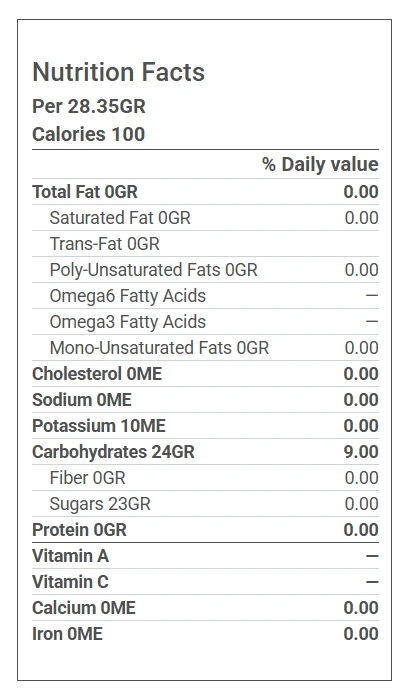Click the Omega6 Fatty Acids row
The height and width of the screenshot is (694, 408).
click(205, 296)
